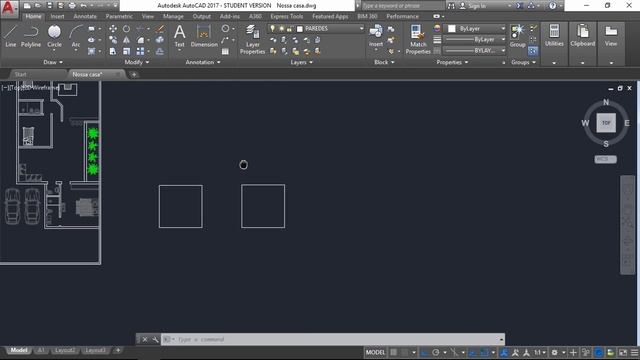The width and height of the screenshot is (640, 360).
Task: Expand the Annotation panel
Action: [x=203, y=62]
